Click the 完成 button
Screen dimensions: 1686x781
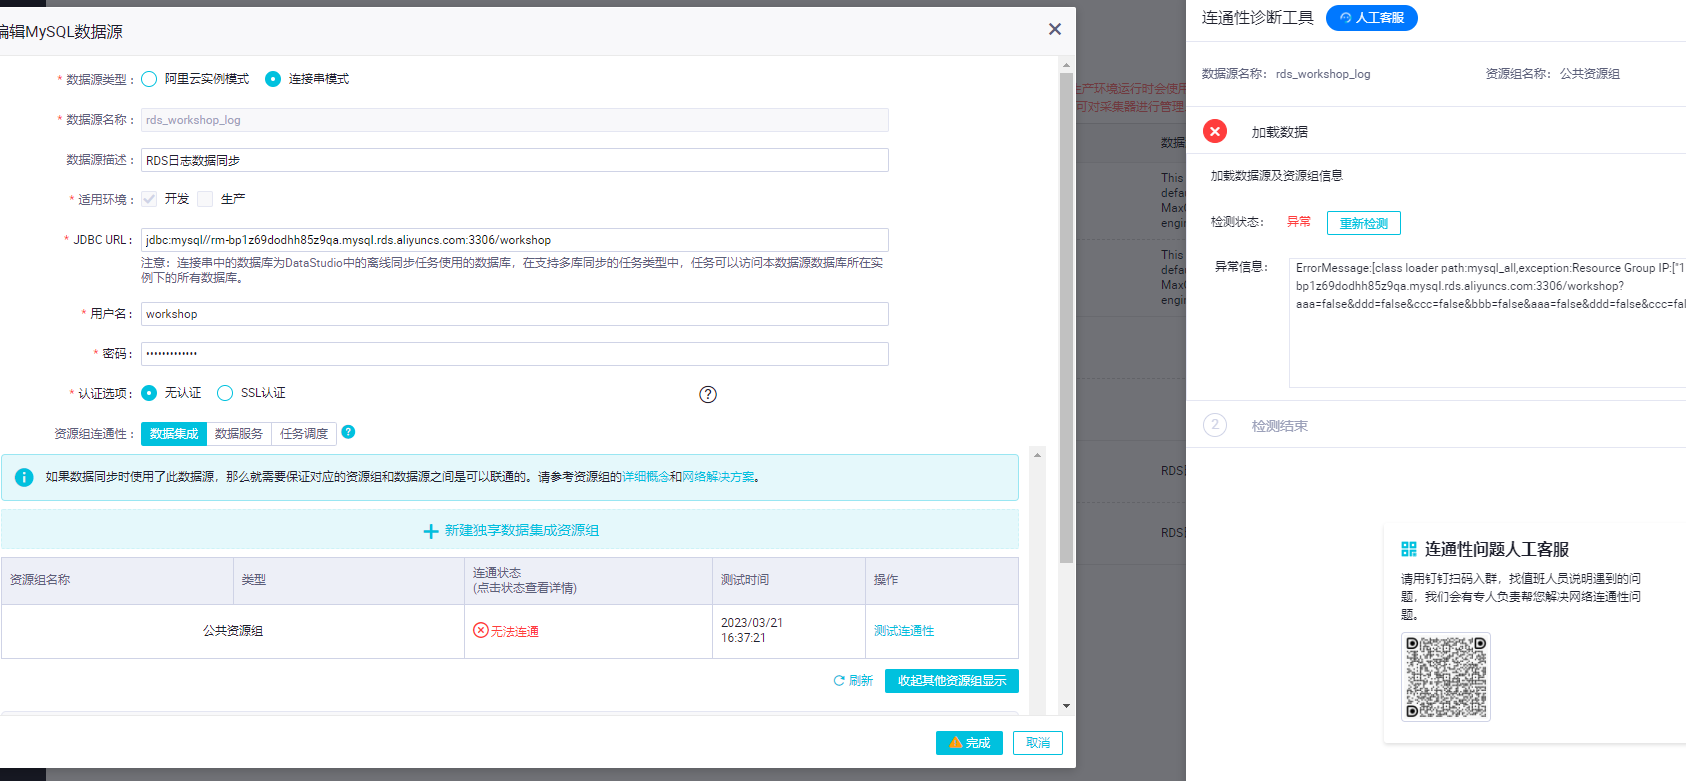[969, 743]
